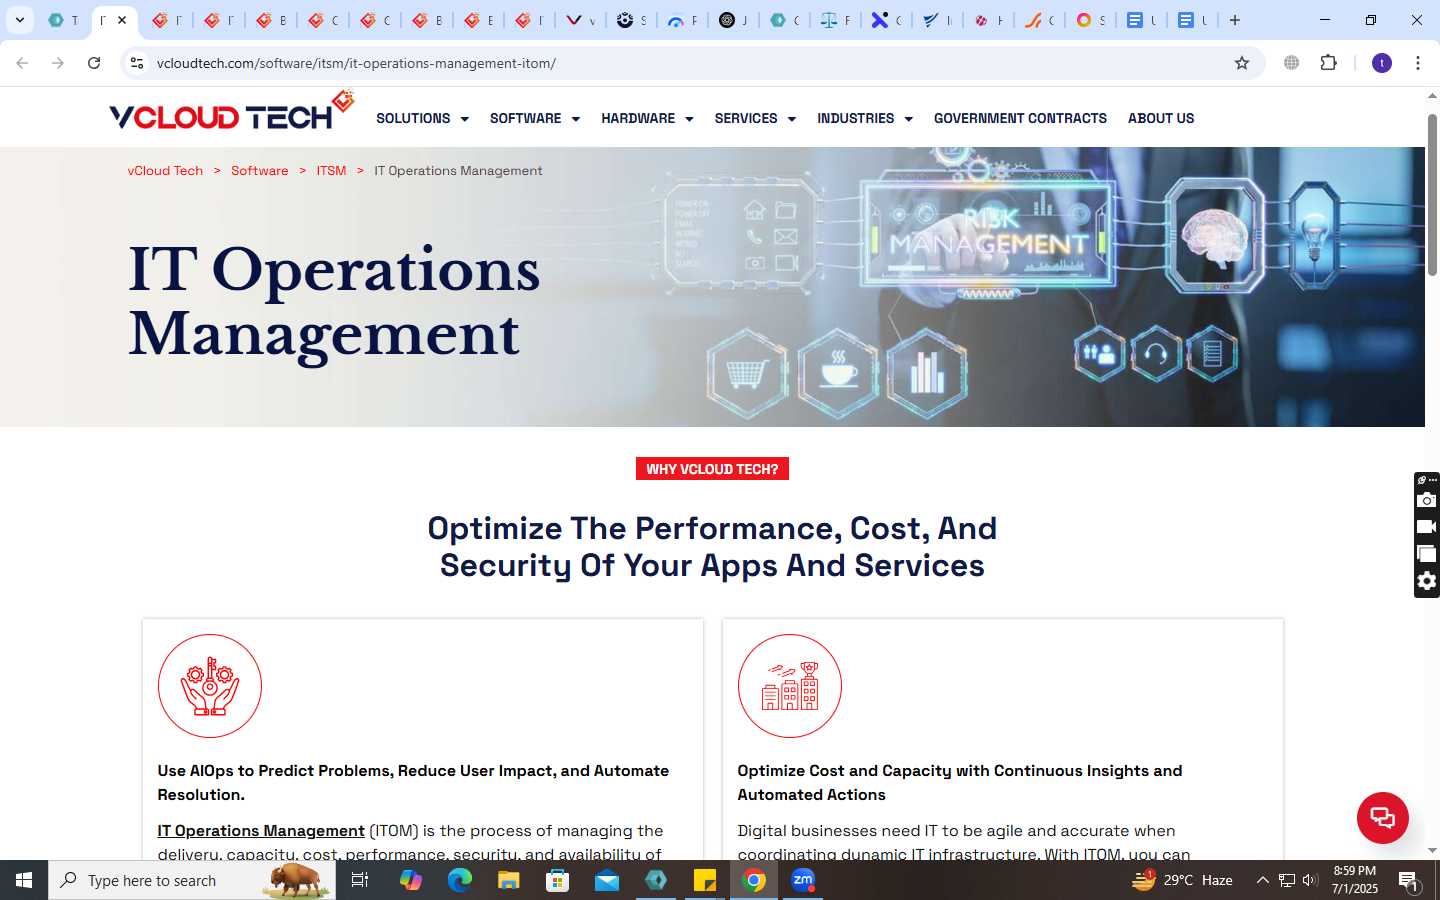Click the address bar URL field

[690, 63]
